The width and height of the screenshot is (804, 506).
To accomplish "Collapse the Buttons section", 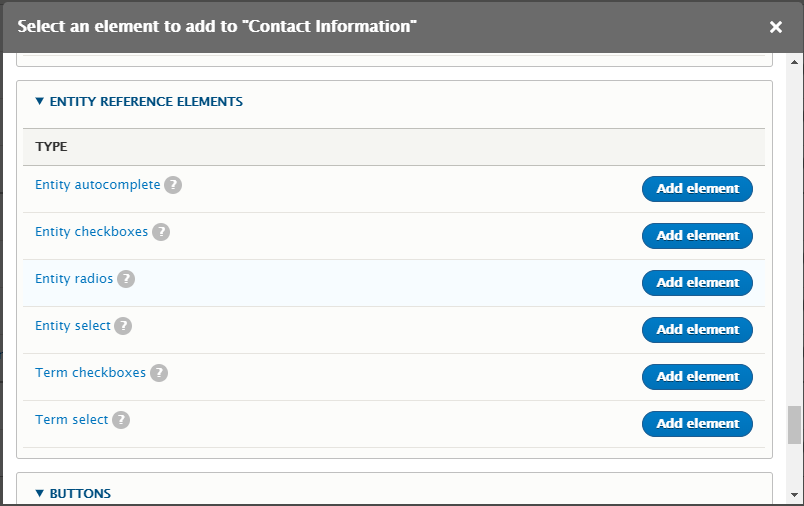I will (x=73, y=493).
